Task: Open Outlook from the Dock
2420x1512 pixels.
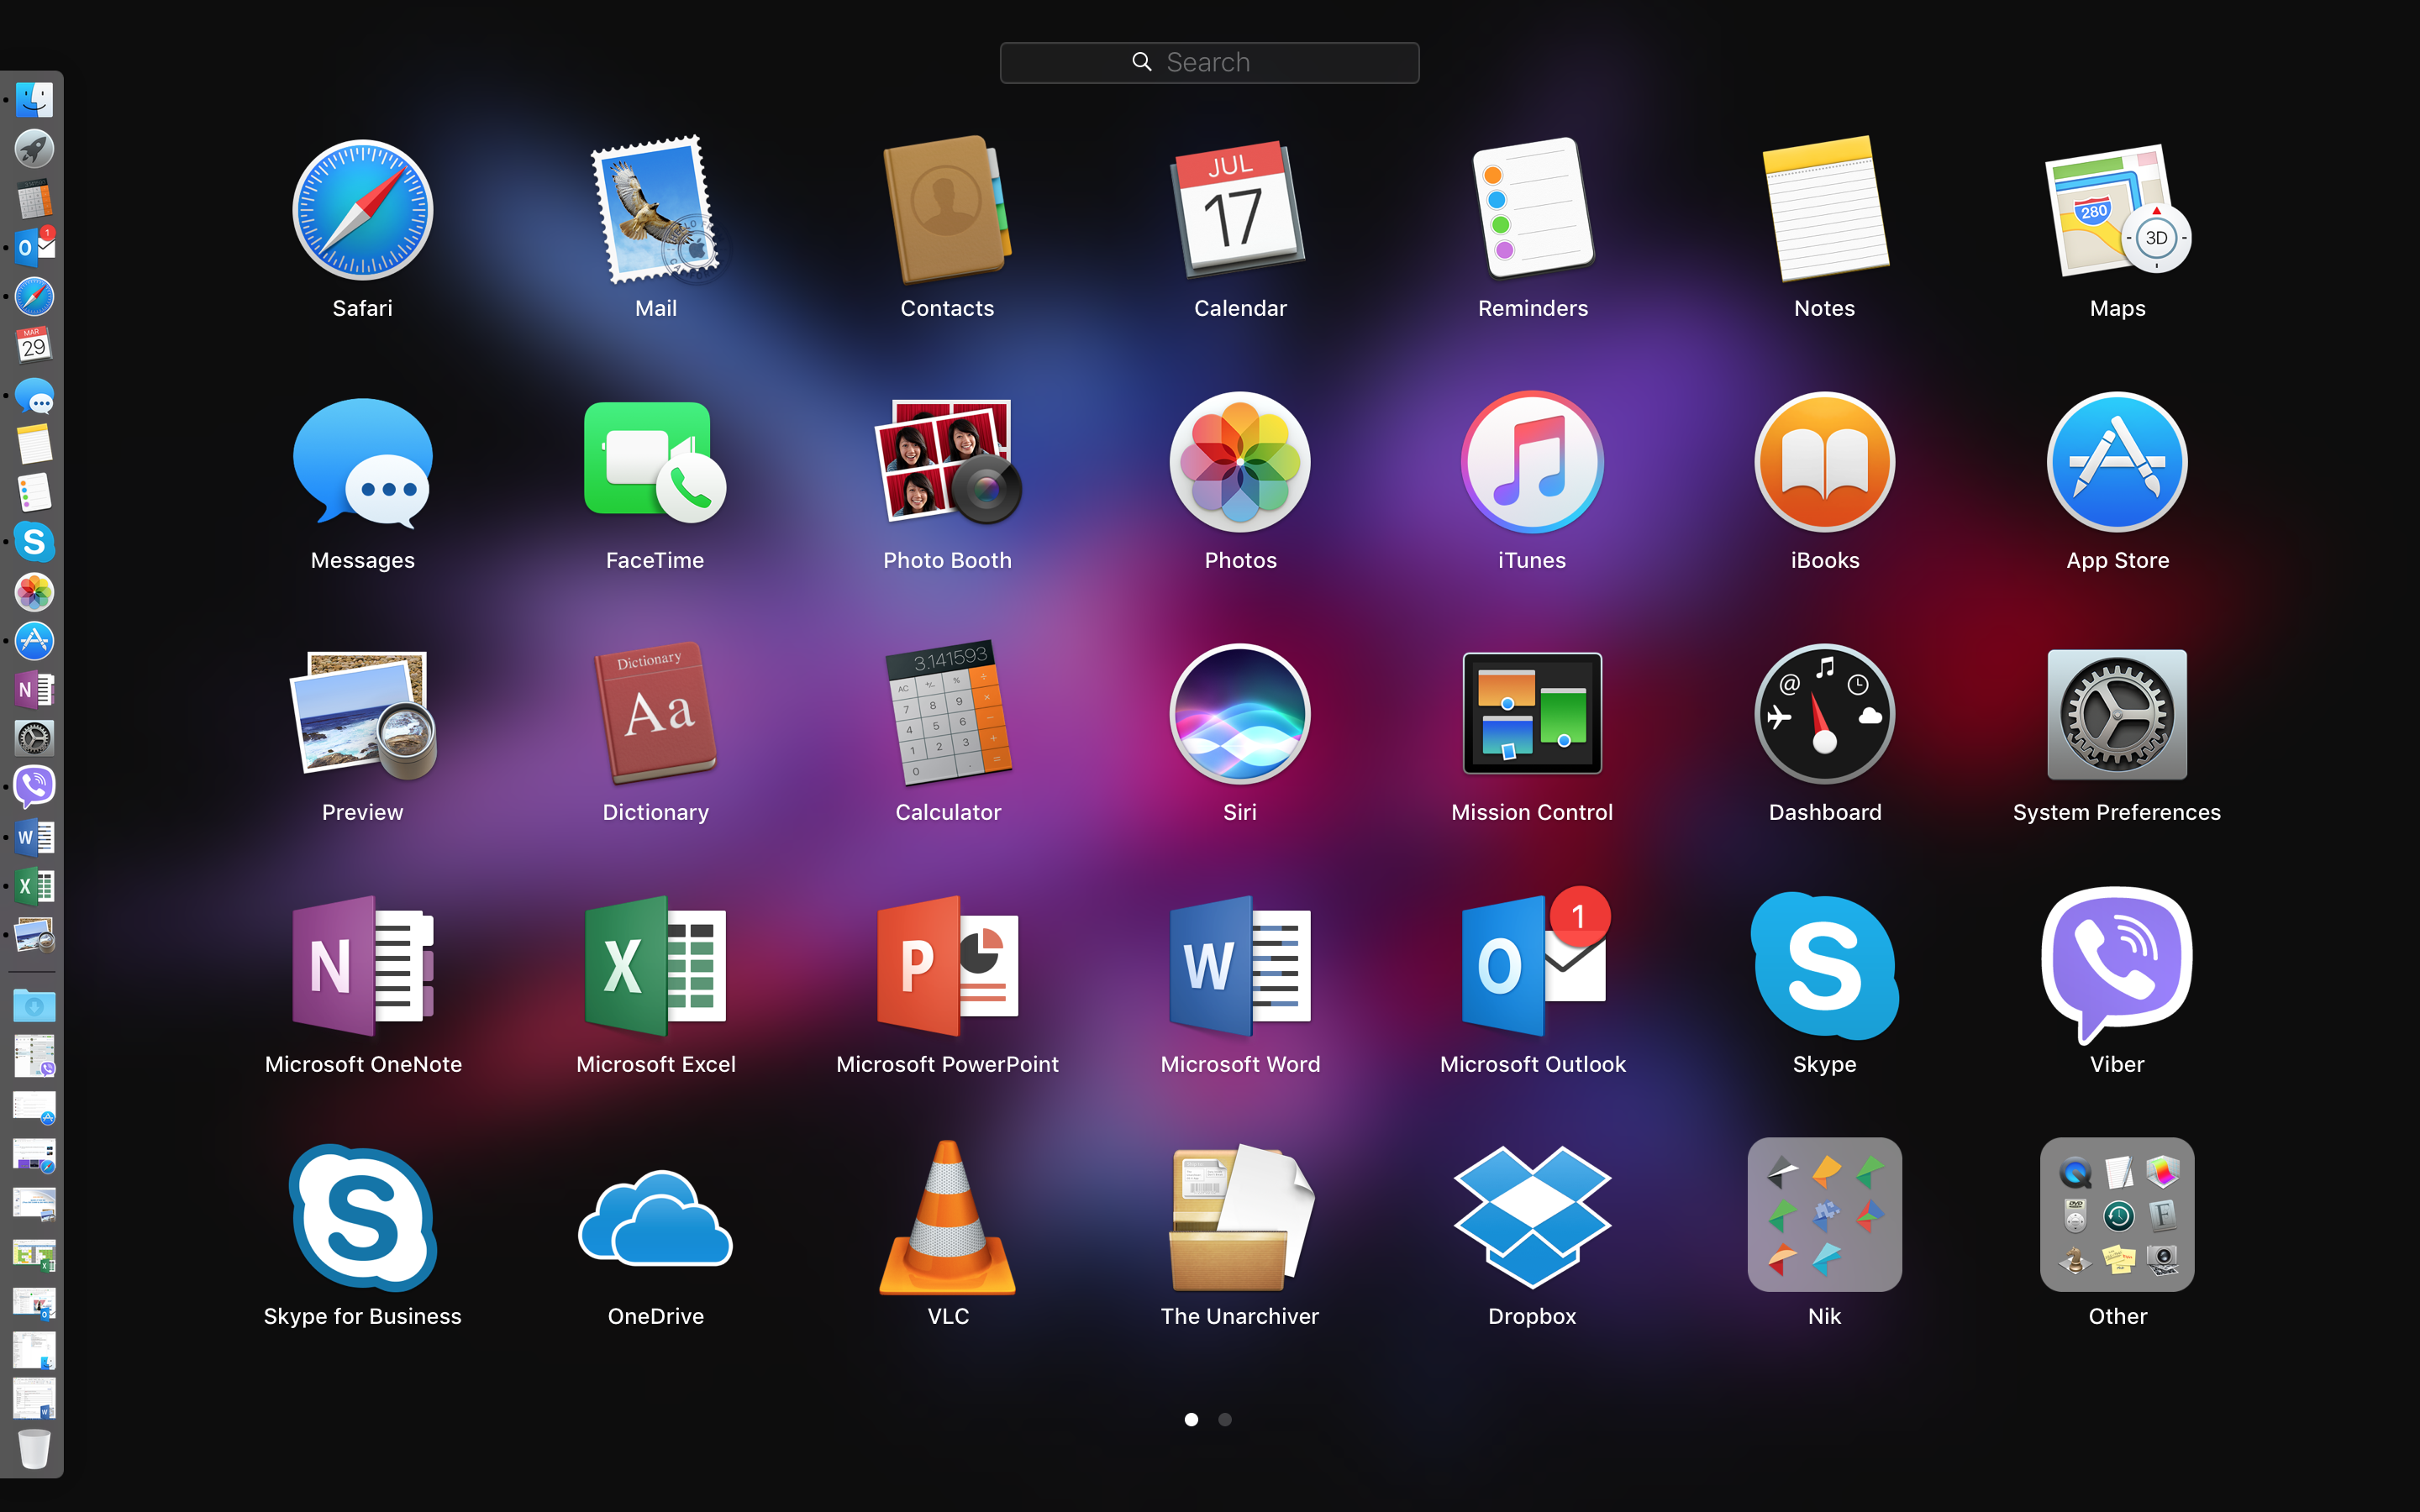Action: pyautogui.click(x=34, y=247)
